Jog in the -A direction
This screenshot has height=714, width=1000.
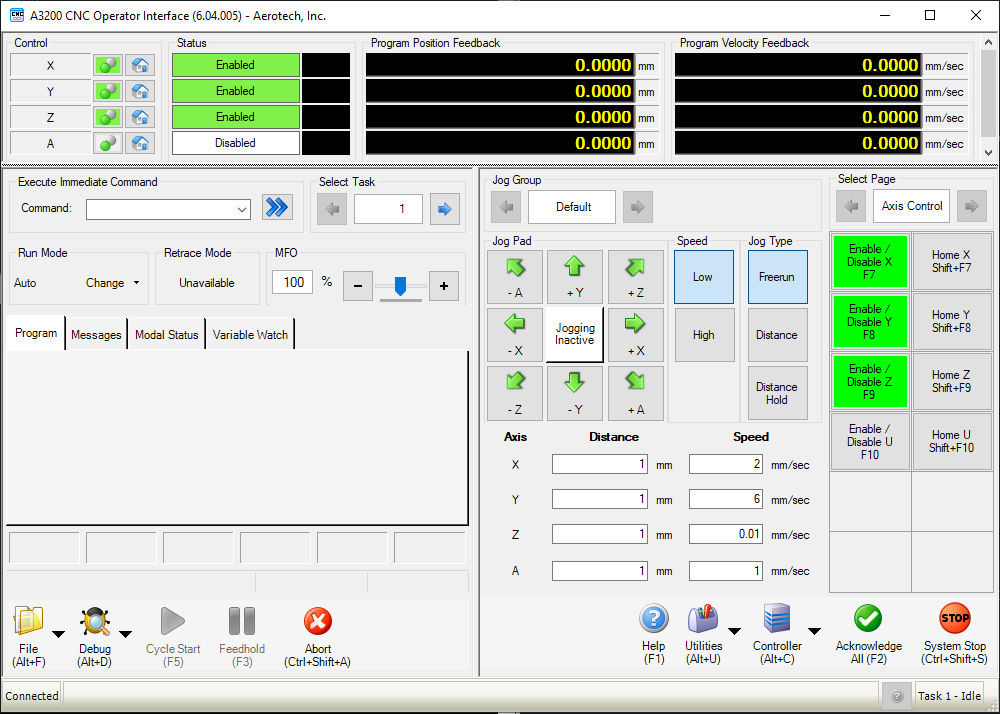(x=515, y=277)
